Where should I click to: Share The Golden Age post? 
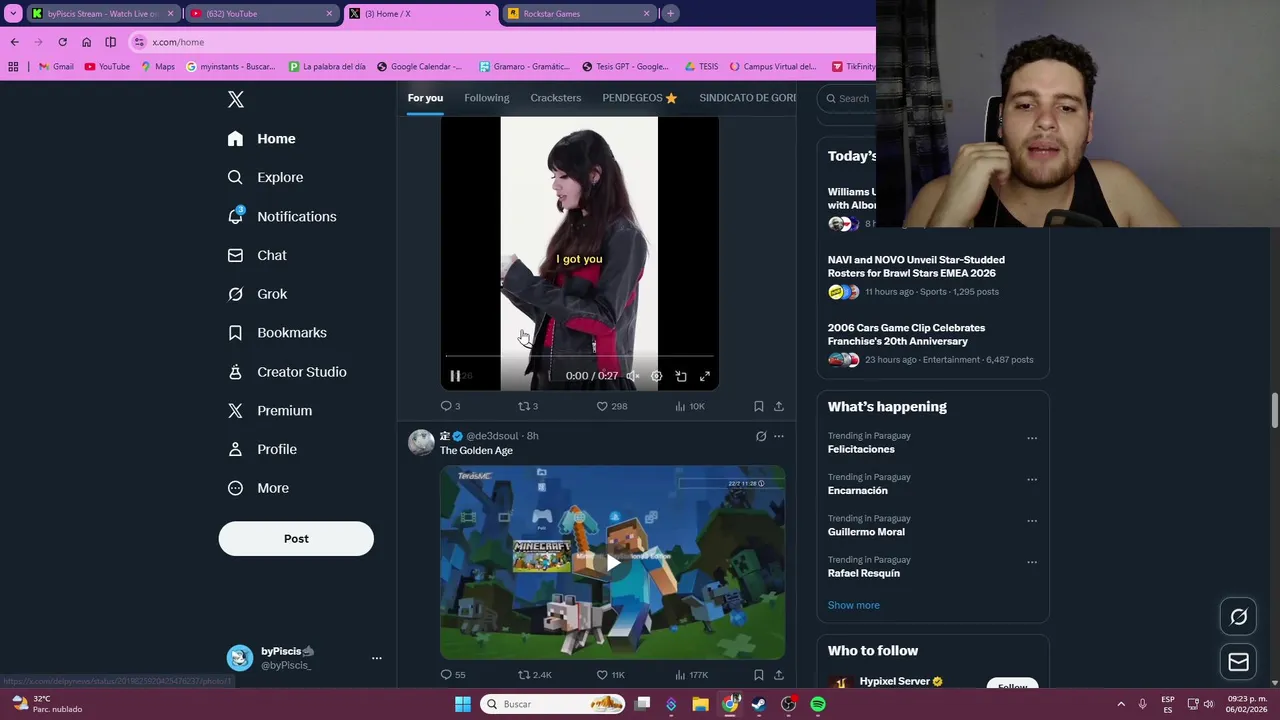779,675
